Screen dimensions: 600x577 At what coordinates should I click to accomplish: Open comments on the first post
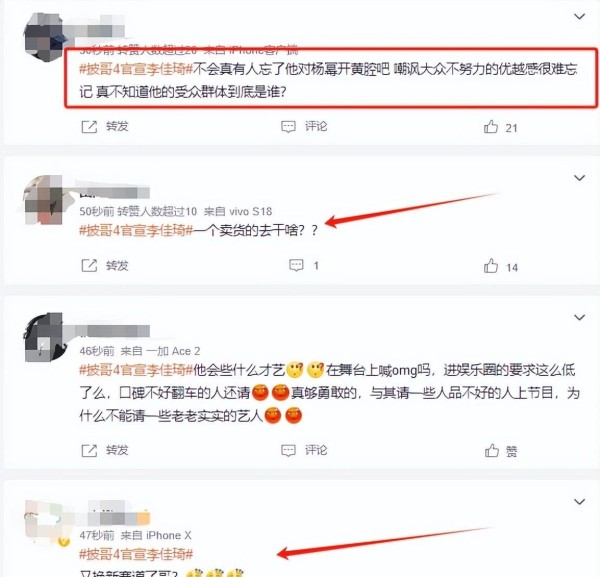(304, 127)
